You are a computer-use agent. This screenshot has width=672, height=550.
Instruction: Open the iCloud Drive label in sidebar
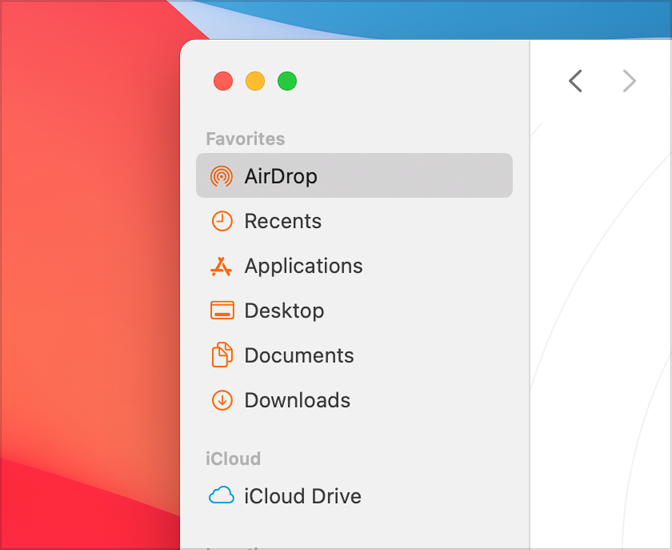(303, 496)
